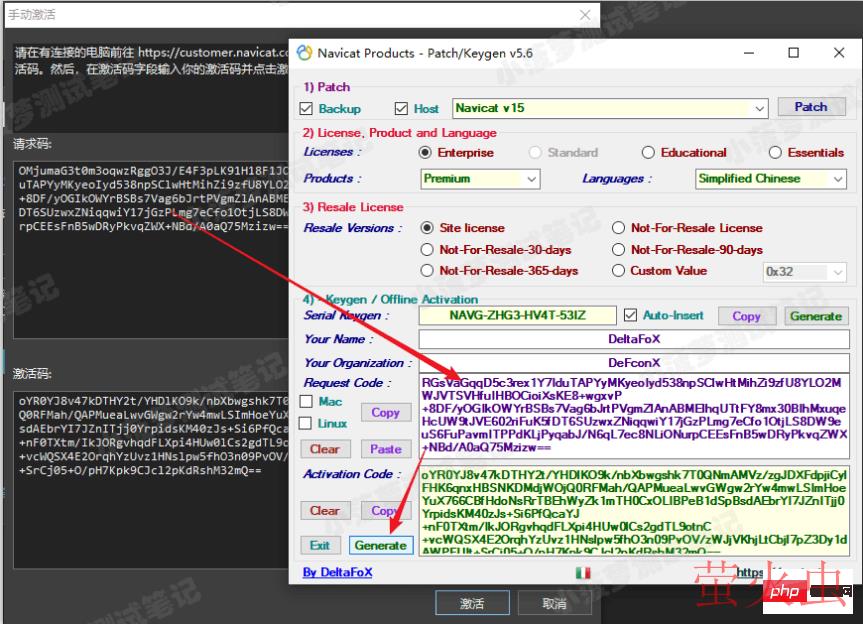Disable the Auto-Insert checkbox
This screenshot has height=624, width=863.
pyautogui.click(x=630, y=315)
